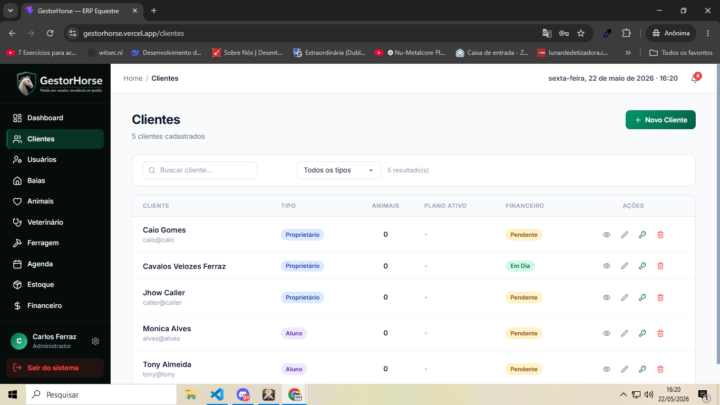Select Clientes in the sidebar
Screen dimensions: 720x405
[x=55, y=139]
